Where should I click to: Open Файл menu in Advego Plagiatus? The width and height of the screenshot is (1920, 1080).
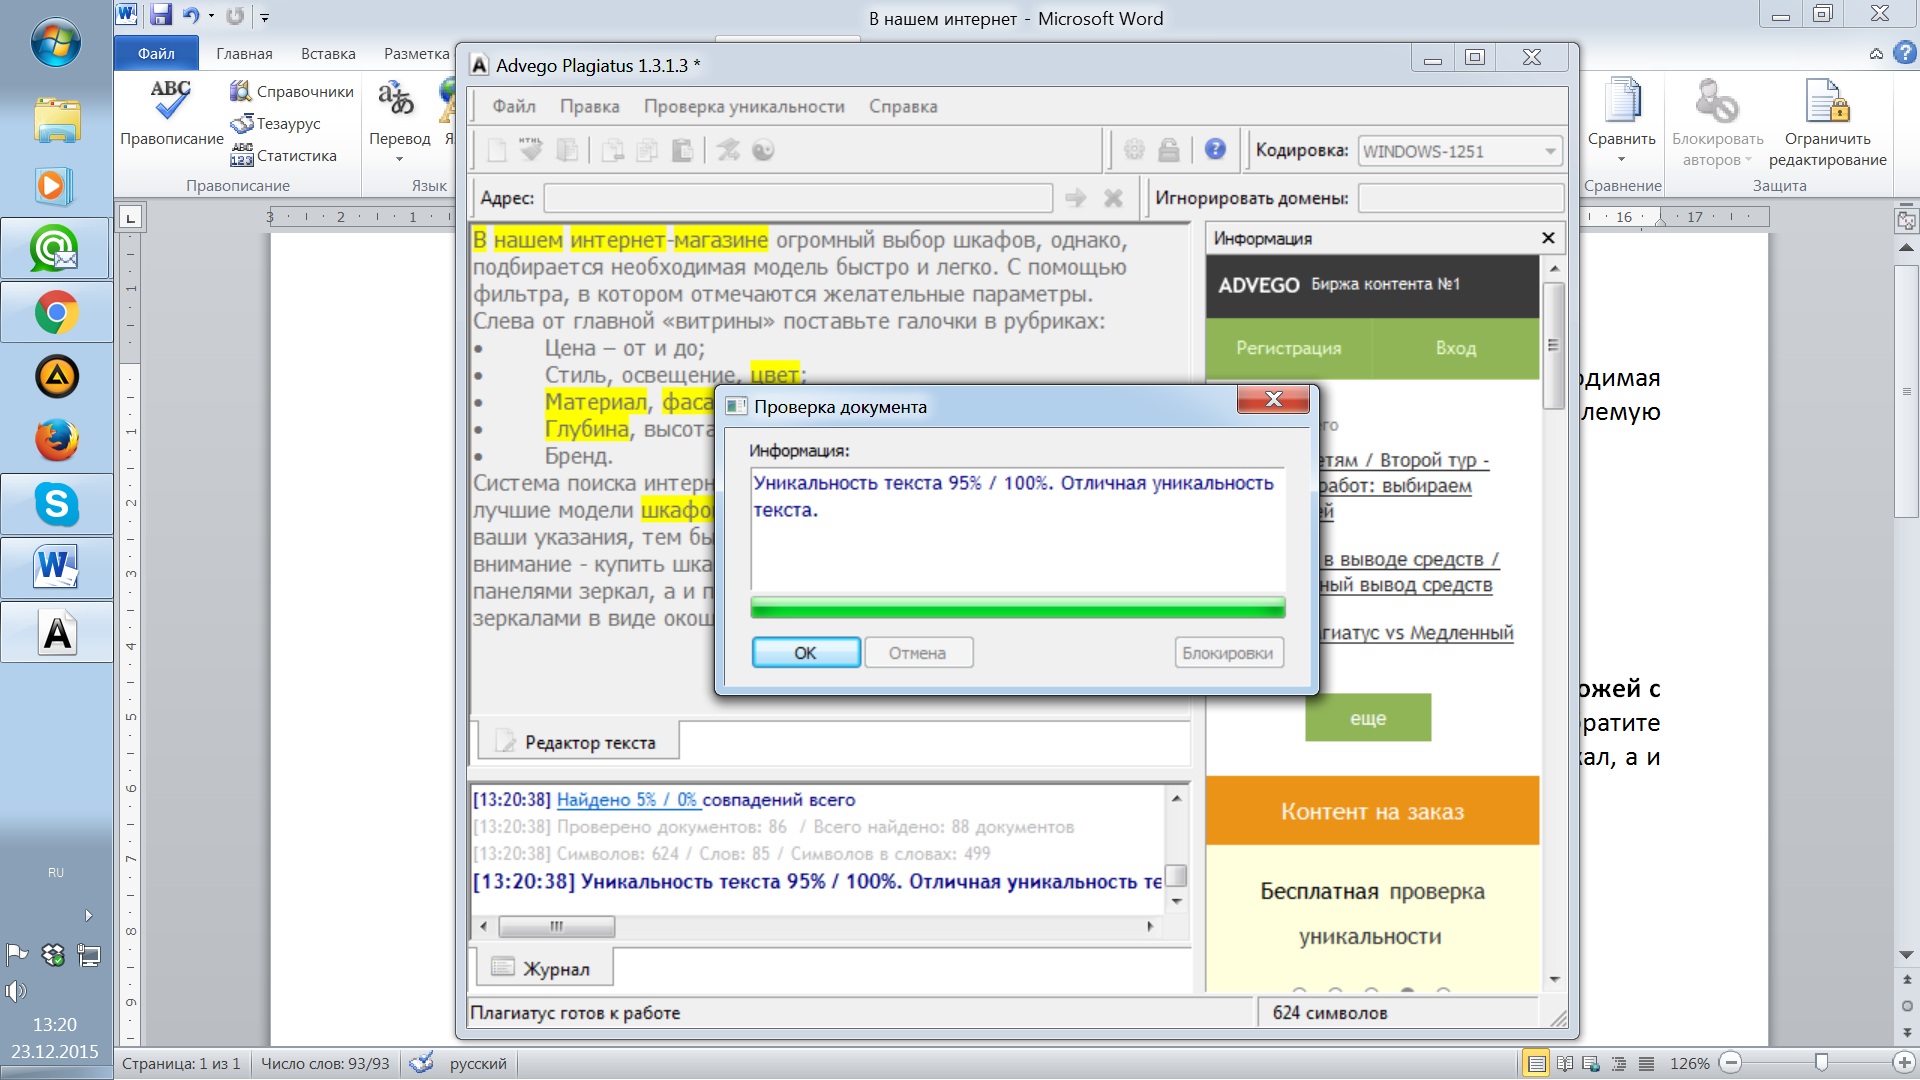(514, 106)
